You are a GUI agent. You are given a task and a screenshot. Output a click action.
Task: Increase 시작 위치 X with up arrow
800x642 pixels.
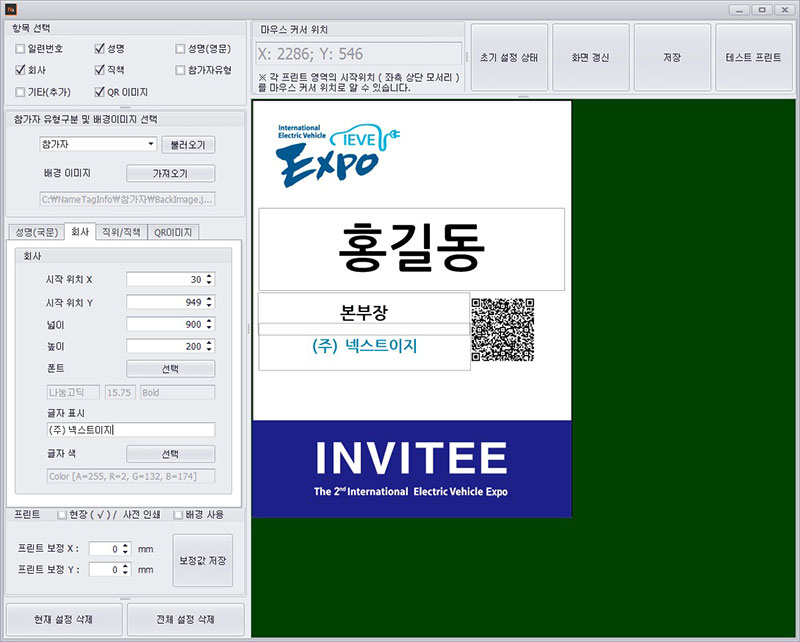[209, 276]
